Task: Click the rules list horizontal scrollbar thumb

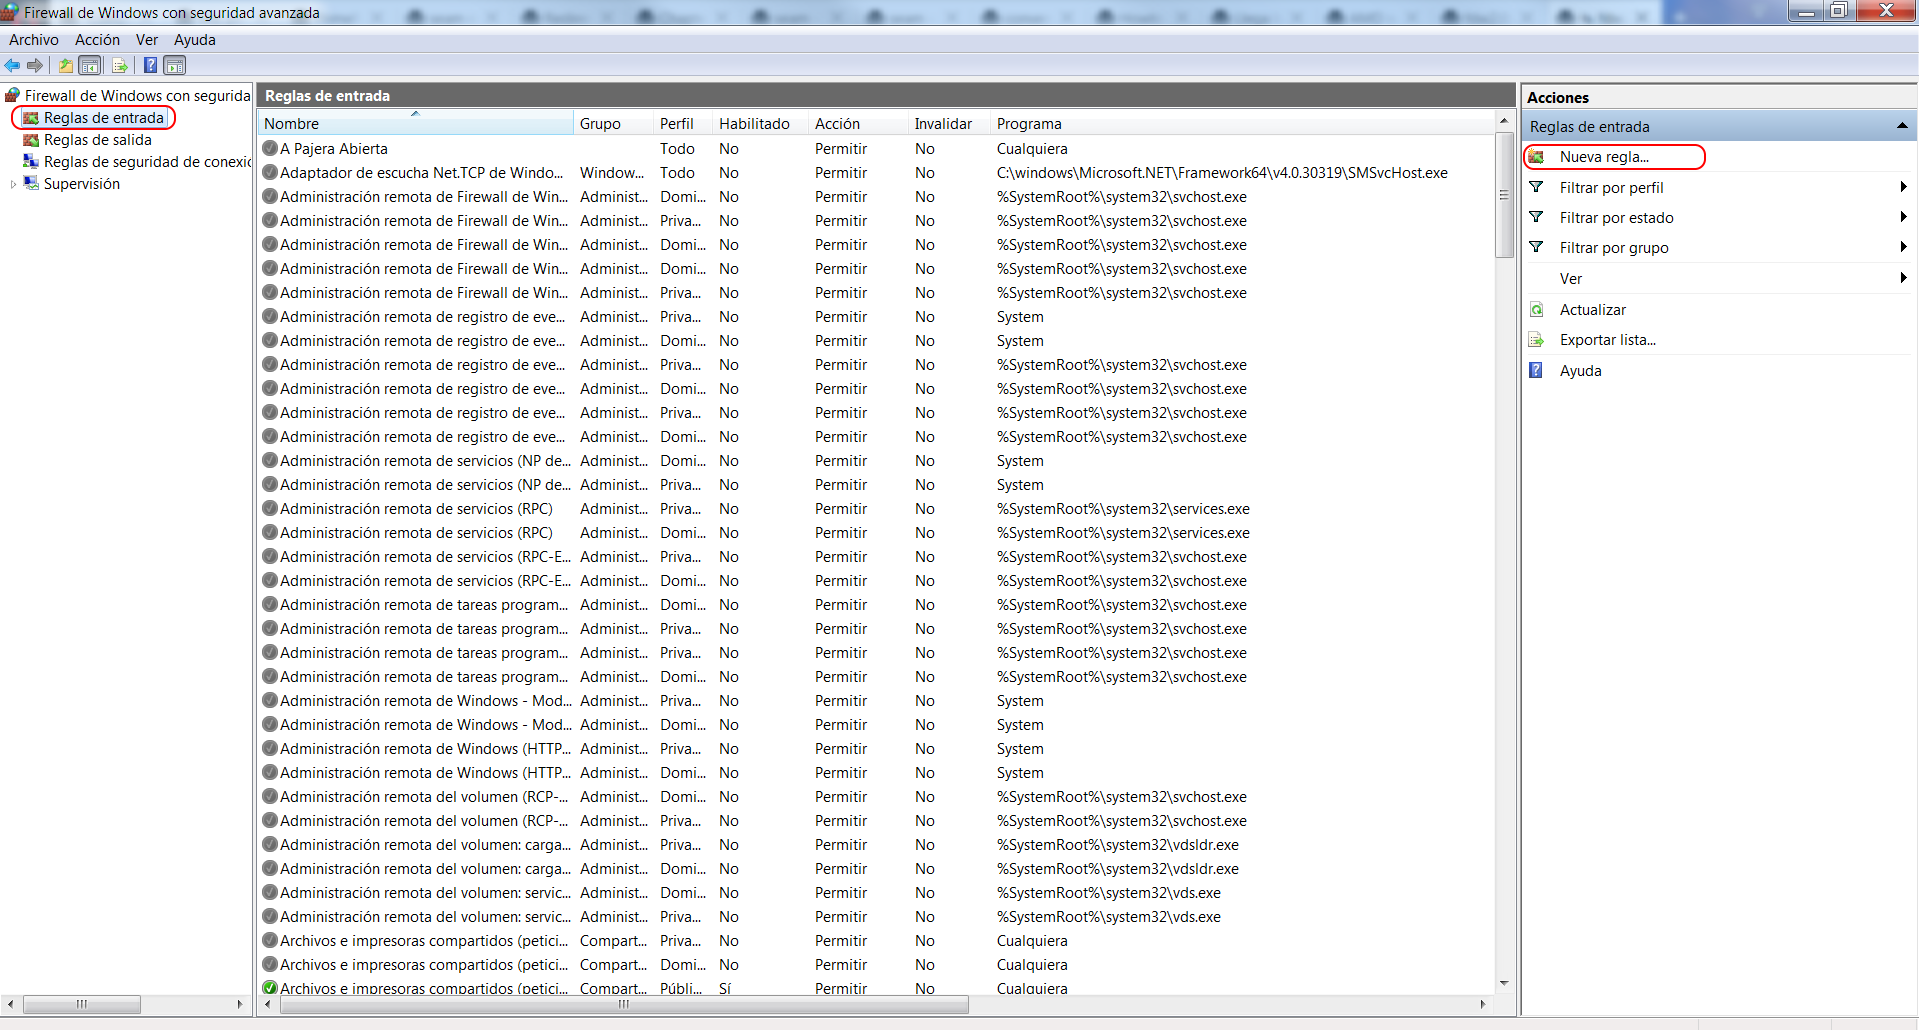Action: (624, 1004)
